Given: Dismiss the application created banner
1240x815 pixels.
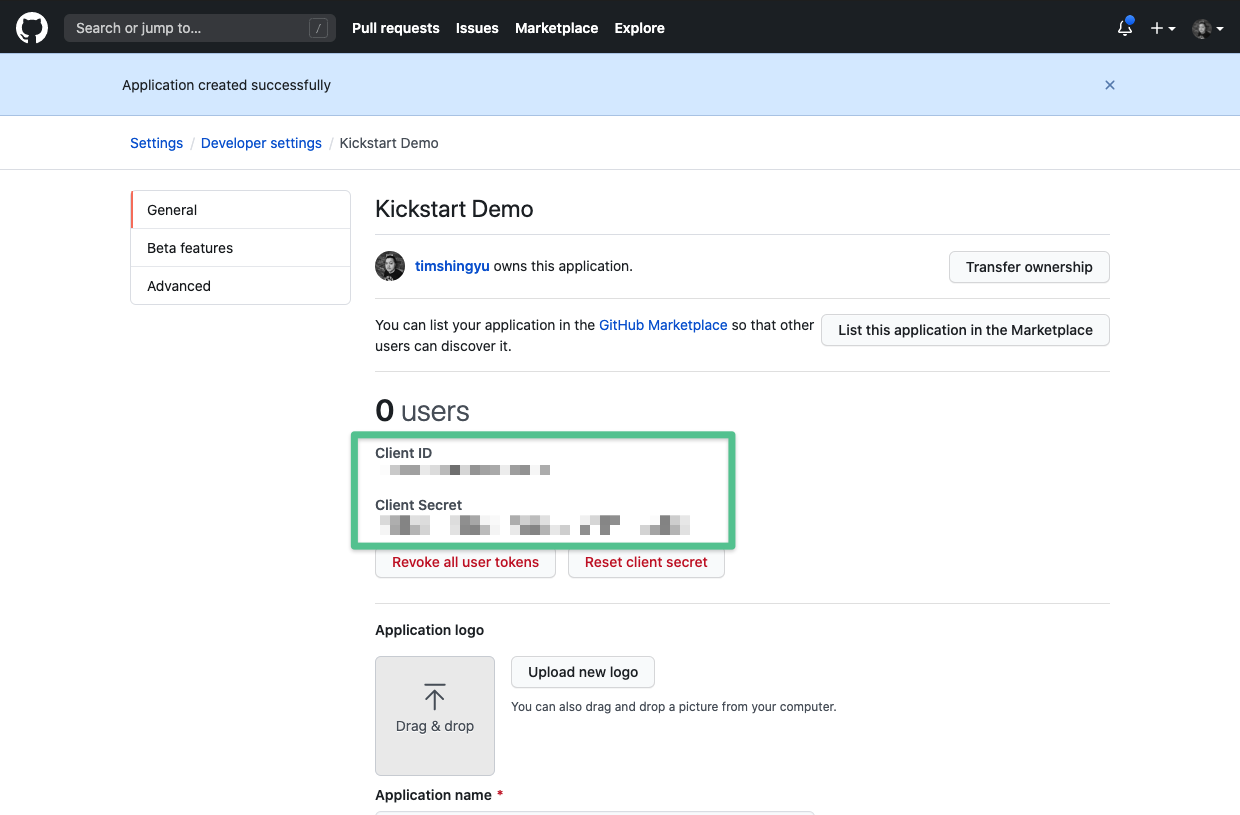Looking at the screenshot, I should point(1110,85).
